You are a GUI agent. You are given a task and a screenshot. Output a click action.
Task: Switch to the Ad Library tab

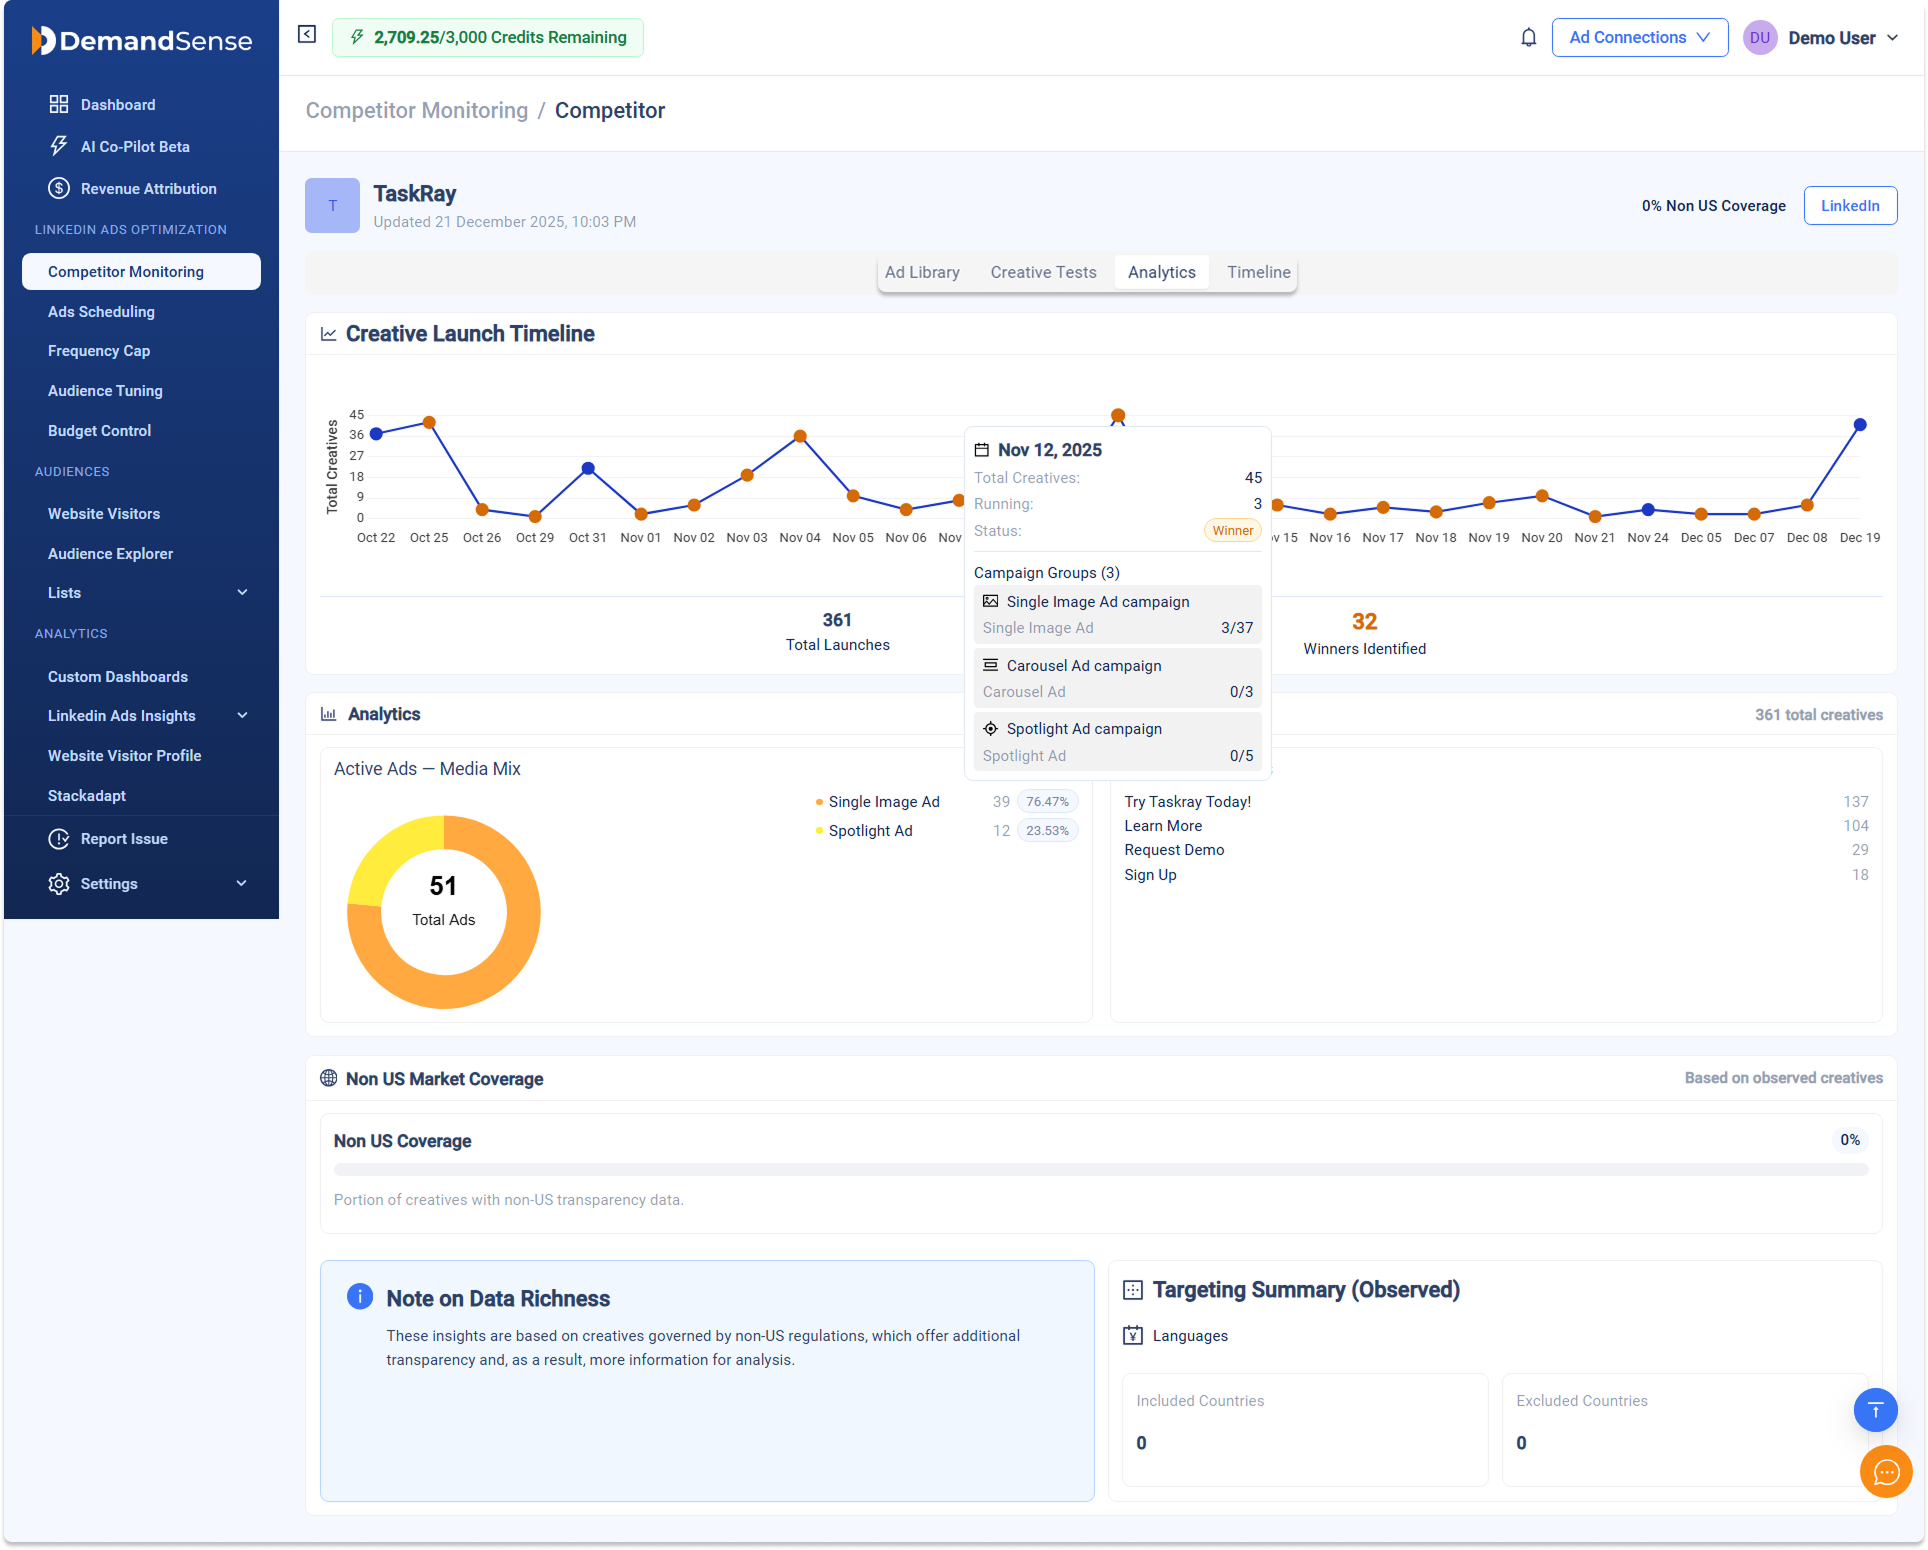click(921, 272)
